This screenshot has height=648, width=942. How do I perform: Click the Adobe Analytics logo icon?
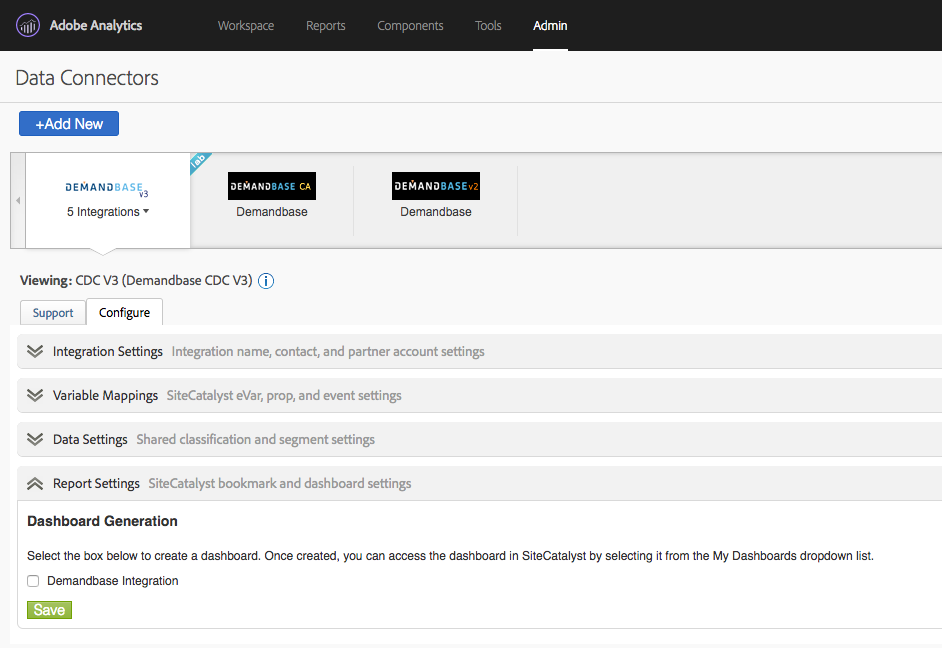[x=28, y=25]
